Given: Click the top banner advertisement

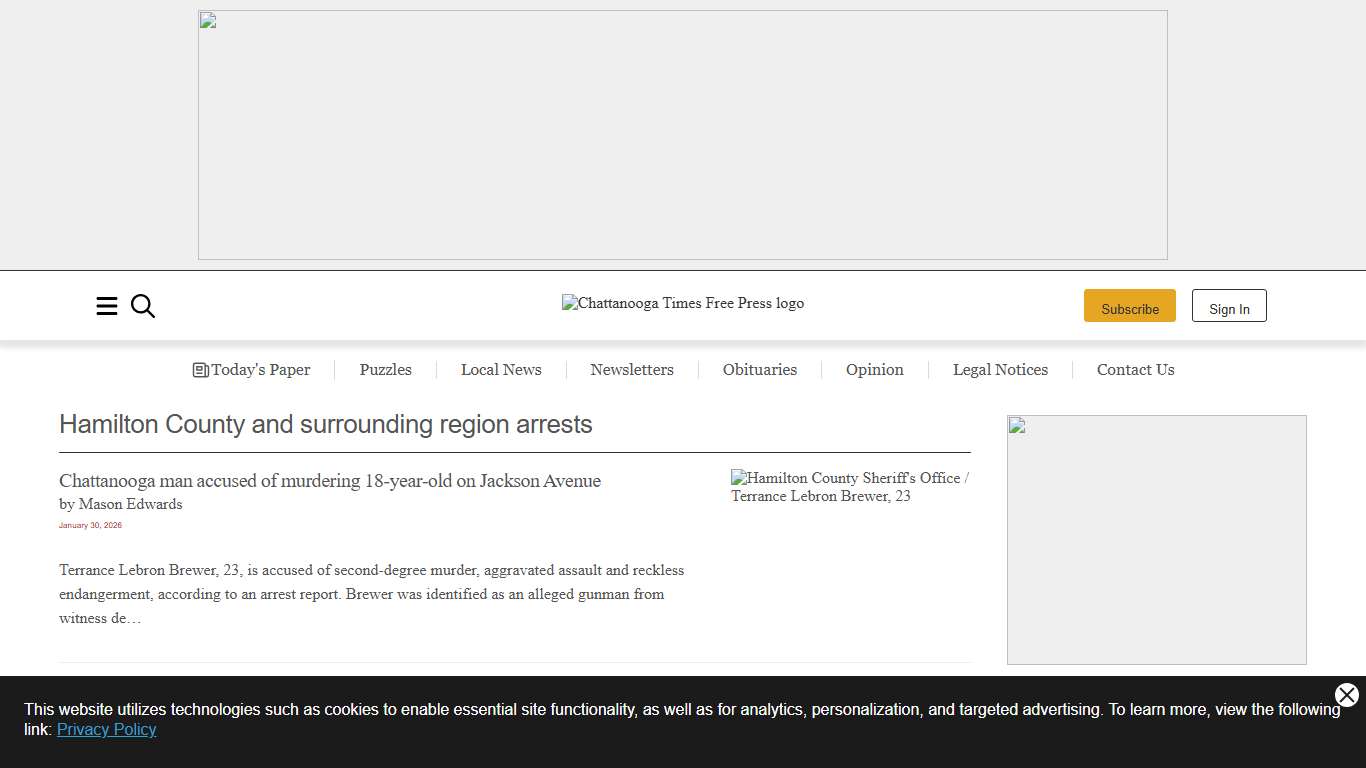Looking at the screenshot, I should point(682,135).
